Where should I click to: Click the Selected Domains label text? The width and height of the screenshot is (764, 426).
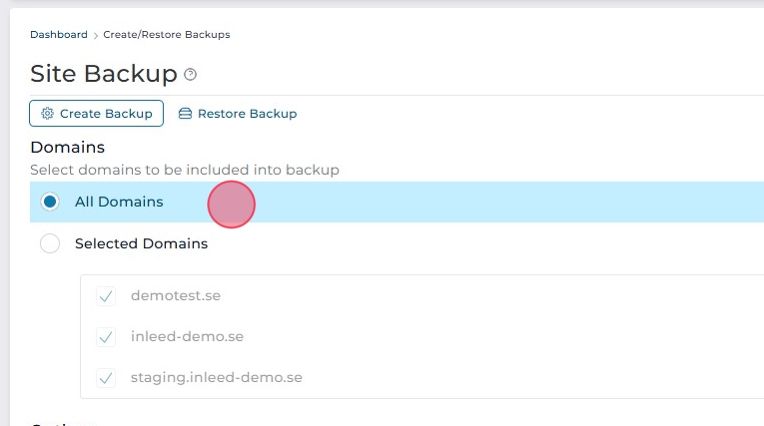(x=141, y=244)
